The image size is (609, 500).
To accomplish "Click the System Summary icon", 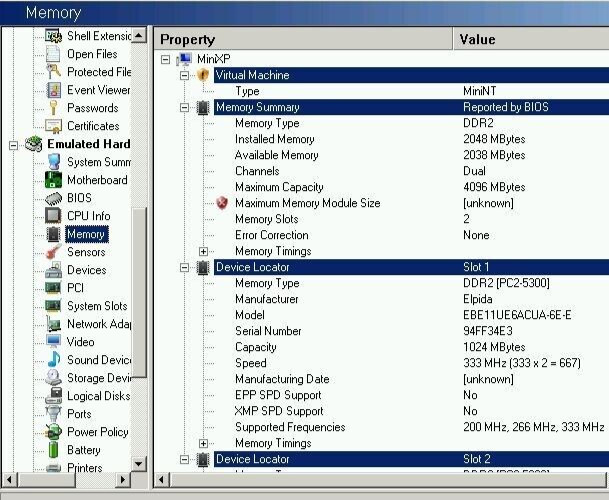I will point(53,162).
